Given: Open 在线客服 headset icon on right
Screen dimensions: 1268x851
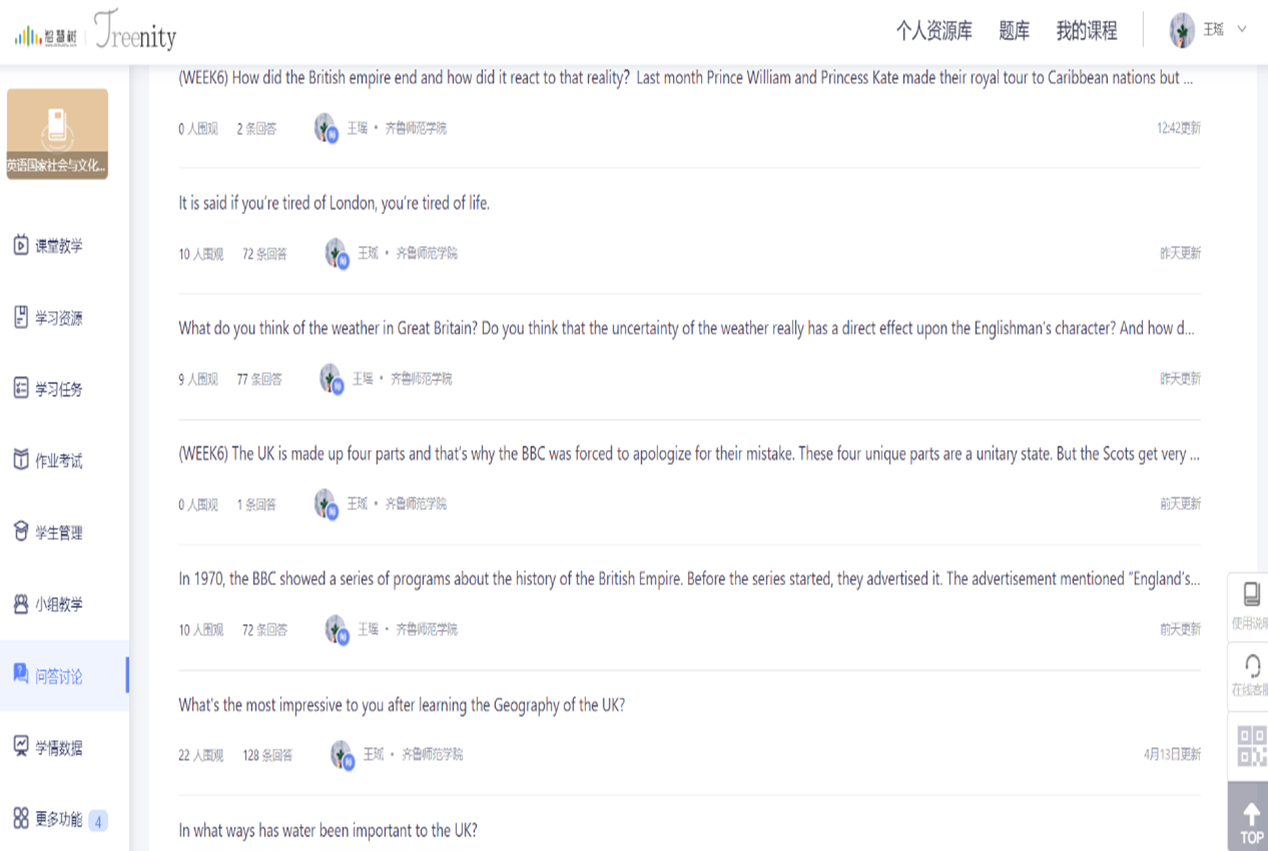Looking at the screenshot, I should tap(1251, 667).
